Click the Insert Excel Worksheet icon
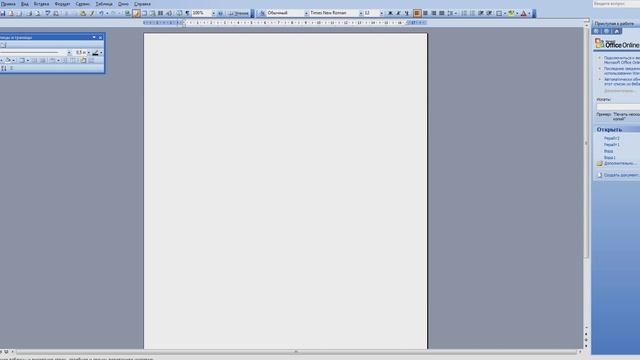 pos(152,13)
